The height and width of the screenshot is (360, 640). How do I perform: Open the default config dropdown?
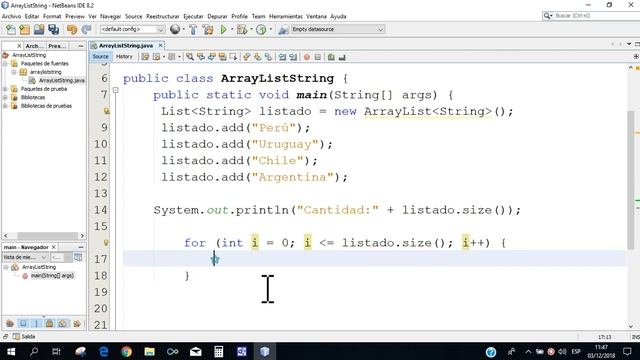click(x=132, y=29)
